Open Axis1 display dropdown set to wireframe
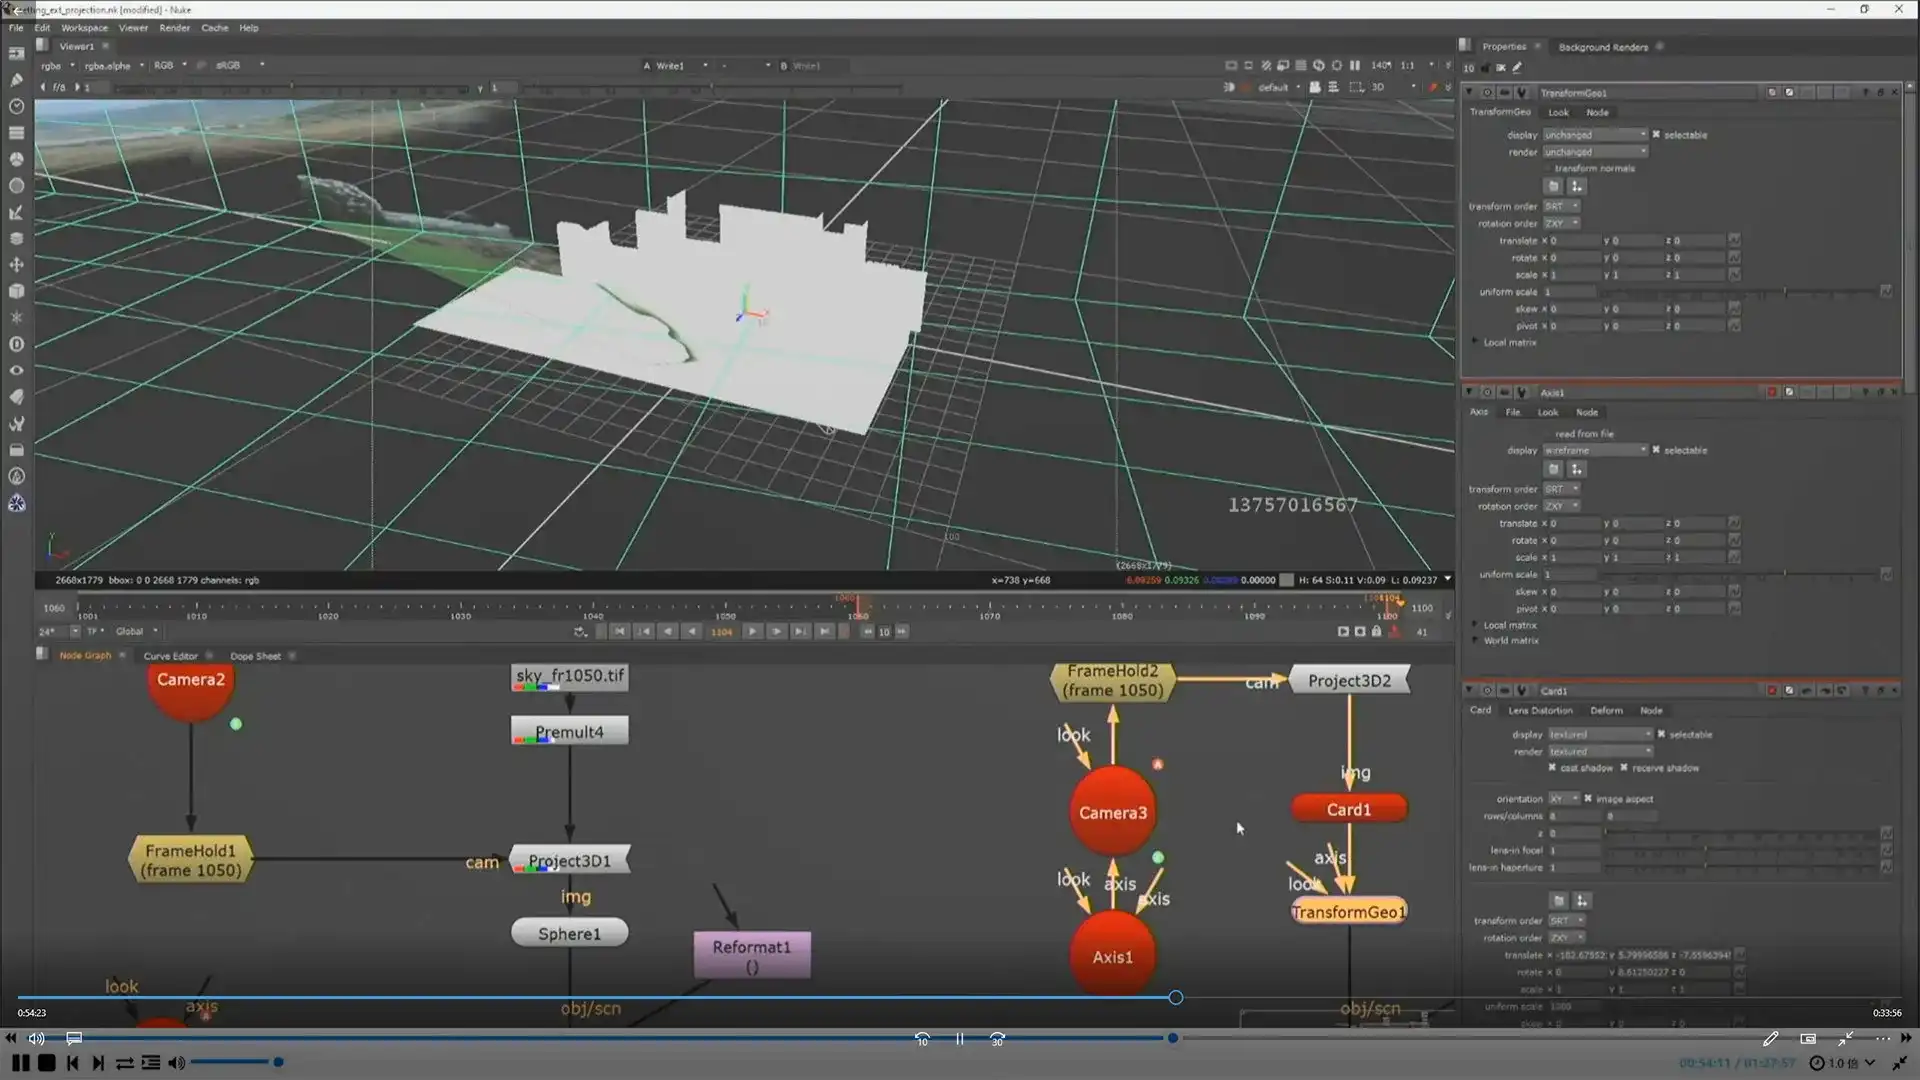The height and width of the screenshot is (1080, 1920). pyautogui.click(x=1594, y=450)
